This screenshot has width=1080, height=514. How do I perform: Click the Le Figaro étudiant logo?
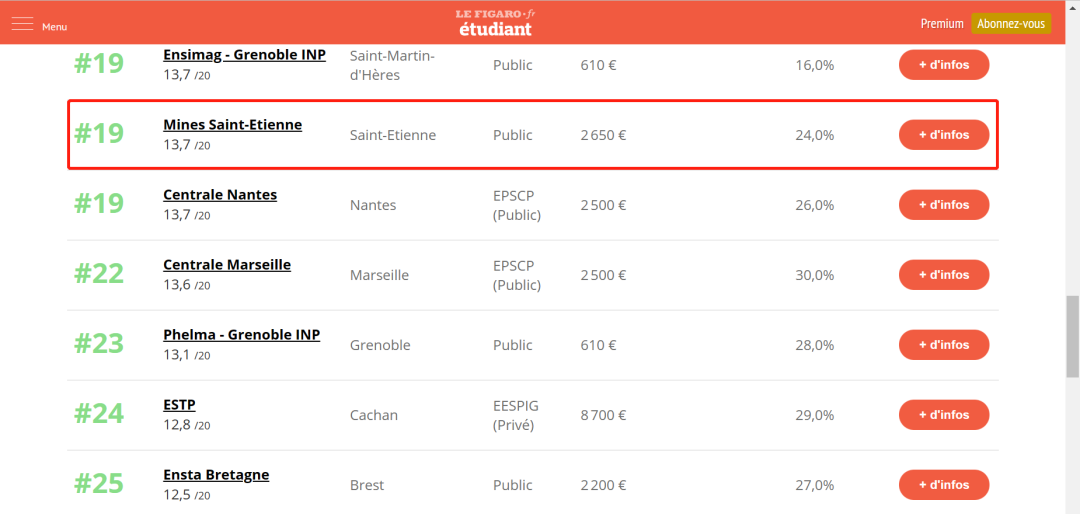tap(496, 23)
